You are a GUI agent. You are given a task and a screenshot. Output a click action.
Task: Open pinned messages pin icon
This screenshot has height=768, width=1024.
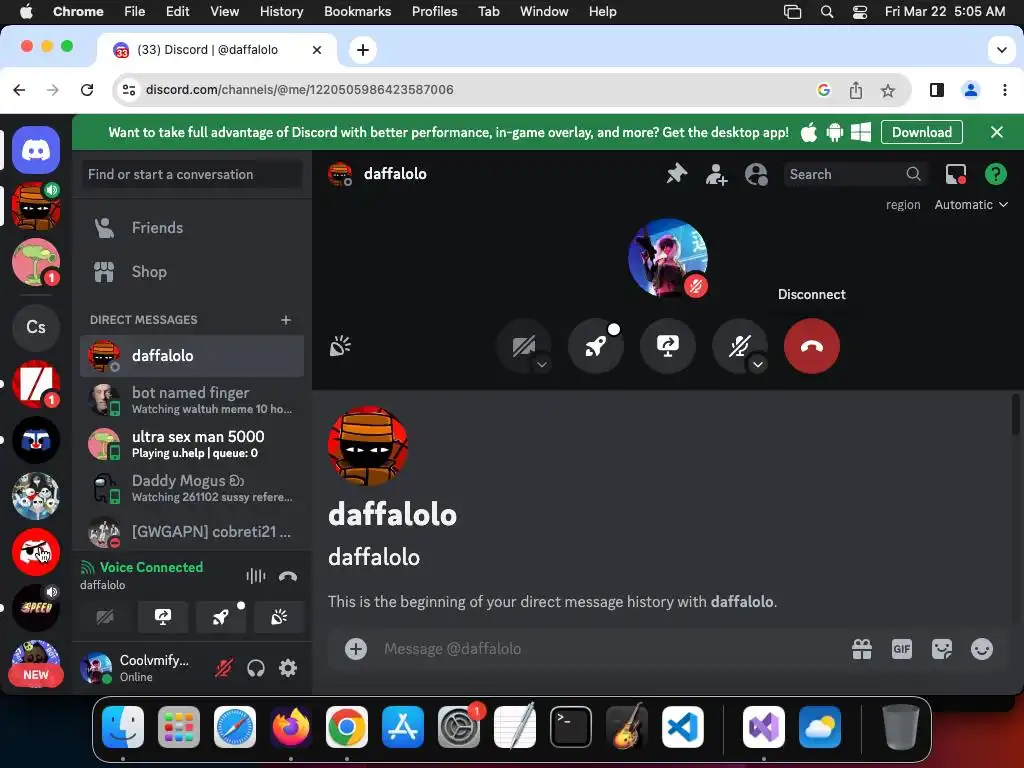click(x=677, y=174)
